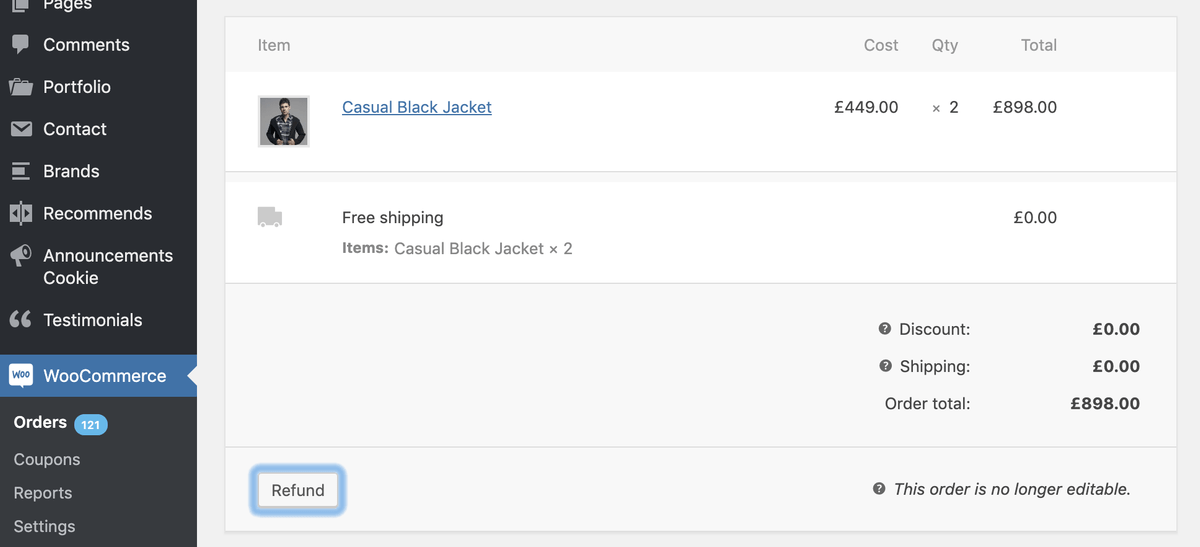
Task: Click the Announcements megaphone icon
Action: pos(20,256)
